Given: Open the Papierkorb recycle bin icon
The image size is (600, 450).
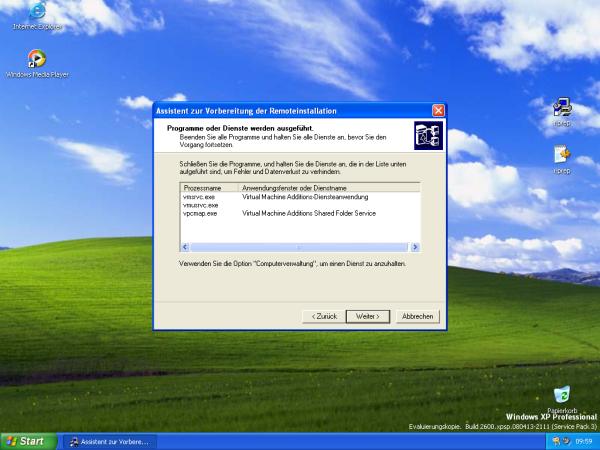Looking at the screenshot, I should pyautogui.click(x=562, y=399).
